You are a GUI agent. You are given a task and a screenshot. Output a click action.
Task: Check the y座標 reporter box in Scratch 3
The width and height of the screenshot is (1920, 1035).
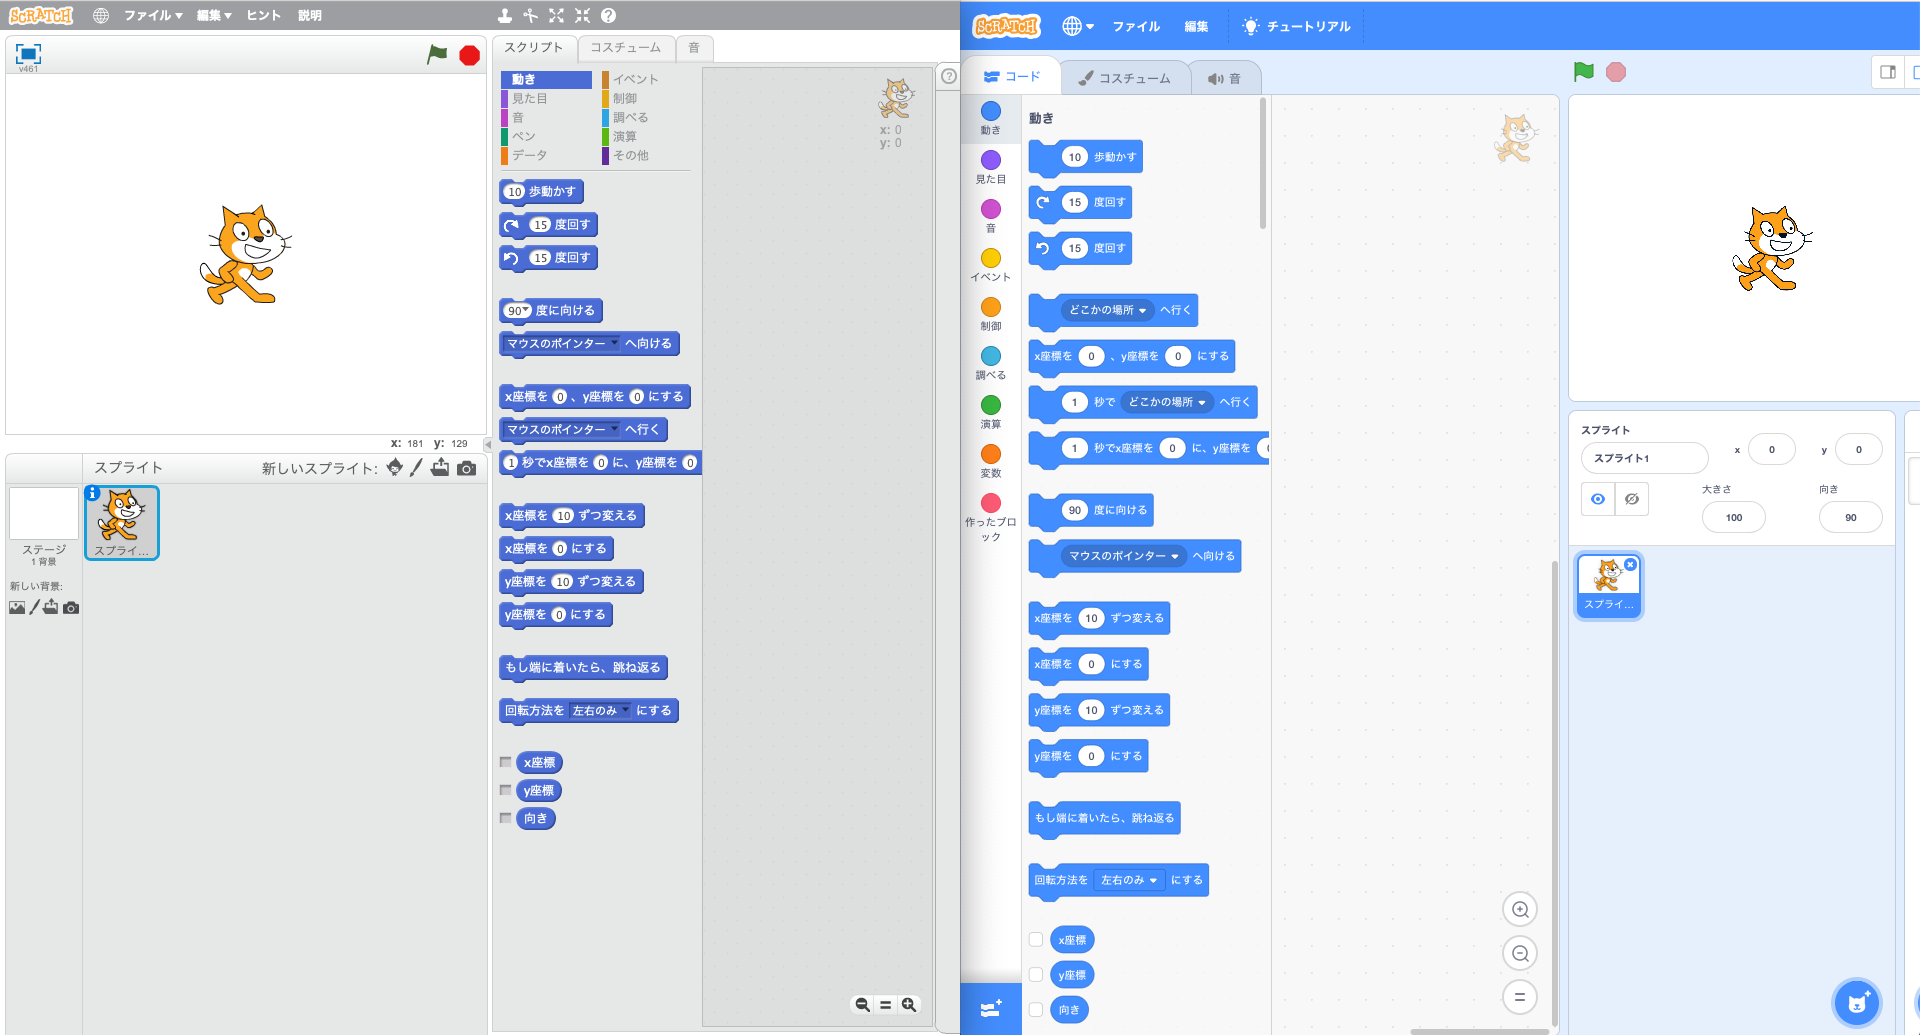click(x=1036, y=974)
